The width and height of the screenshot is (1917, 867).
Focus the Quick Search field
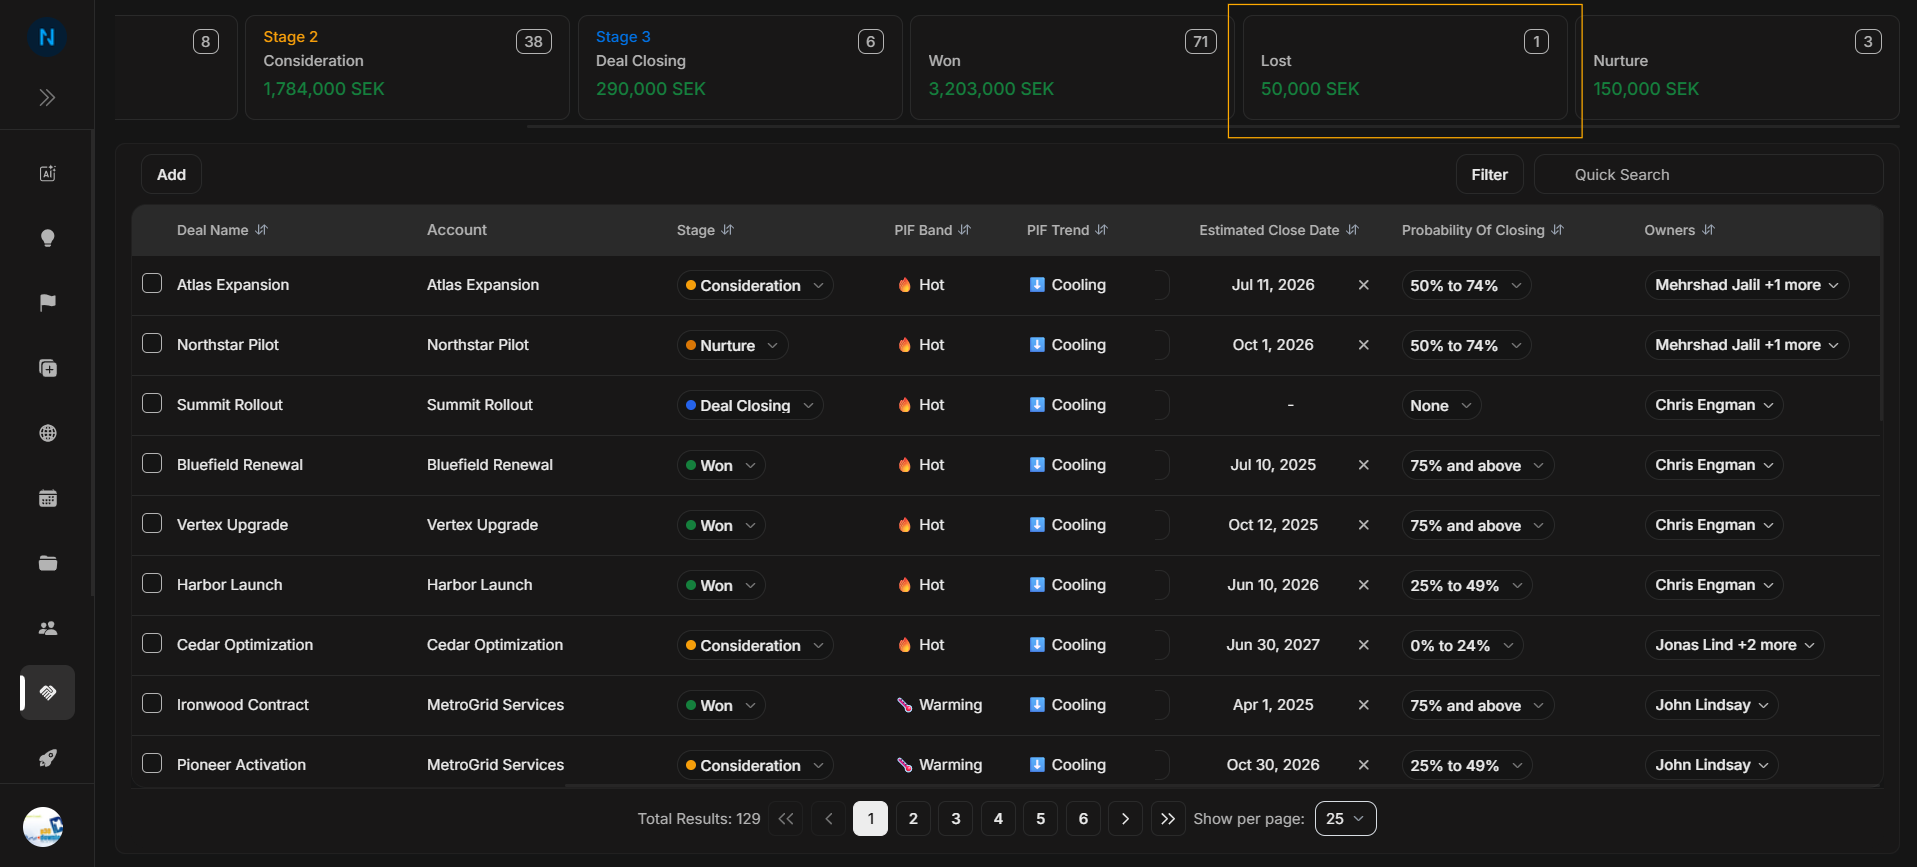[x=1708, y=174]
